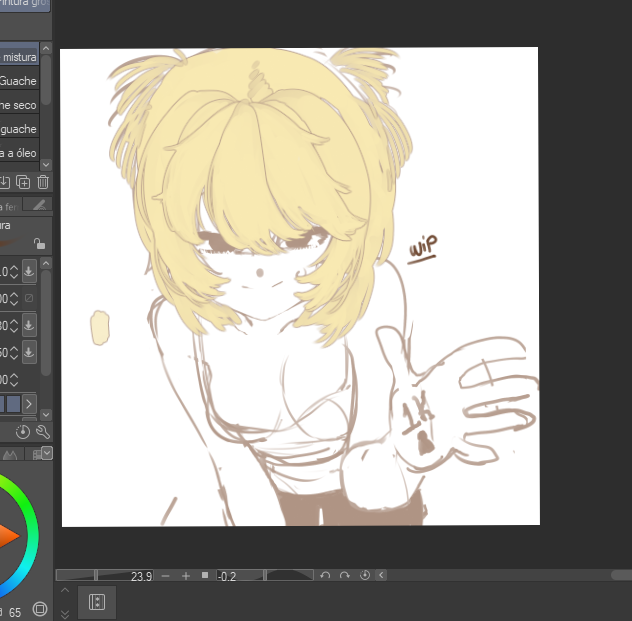632x621 pixels.
Task: Rotate canvas right with clockwise arrow
Action: tap(345, 575)
